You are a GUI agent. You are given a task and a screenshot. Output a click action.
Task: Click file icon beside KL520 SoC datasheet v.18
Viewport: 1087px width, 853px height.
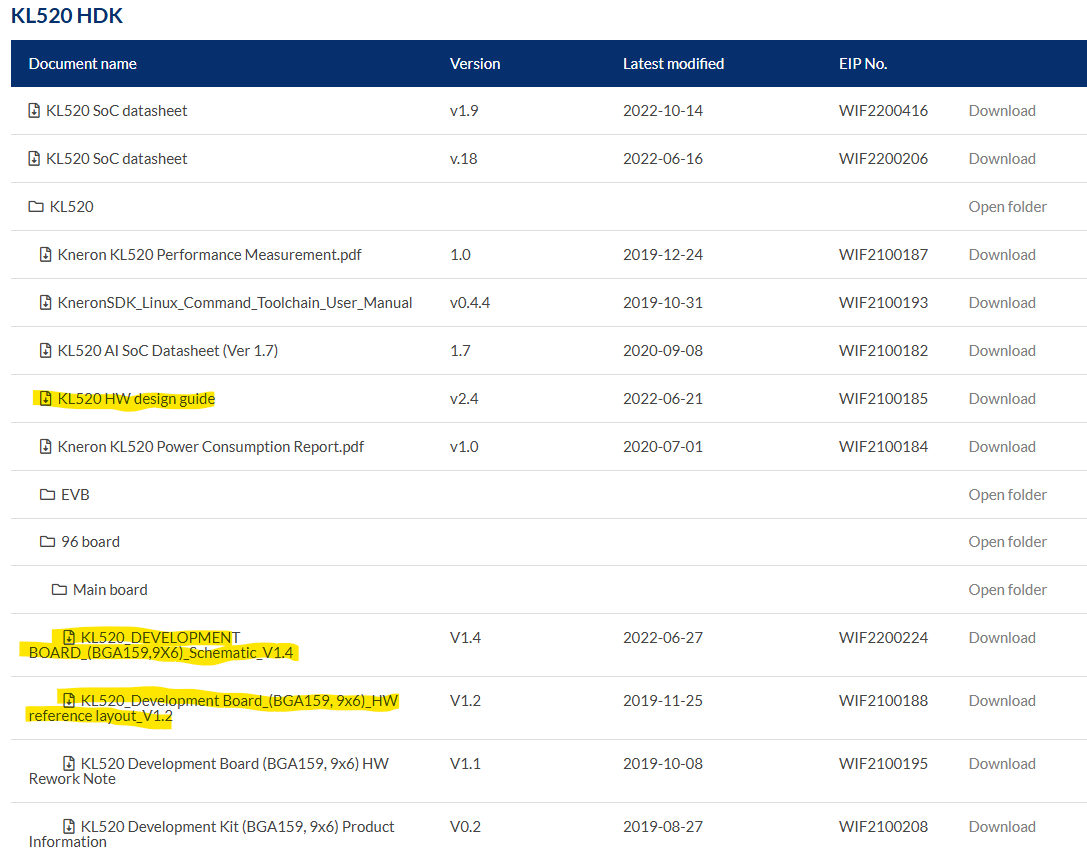34,158
